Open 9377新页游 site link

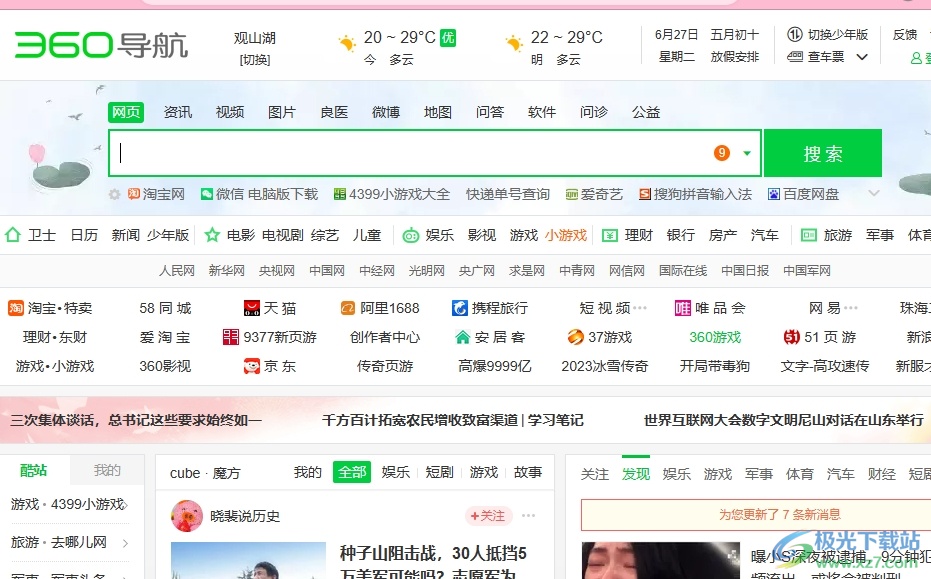click(x=270, y=337)
